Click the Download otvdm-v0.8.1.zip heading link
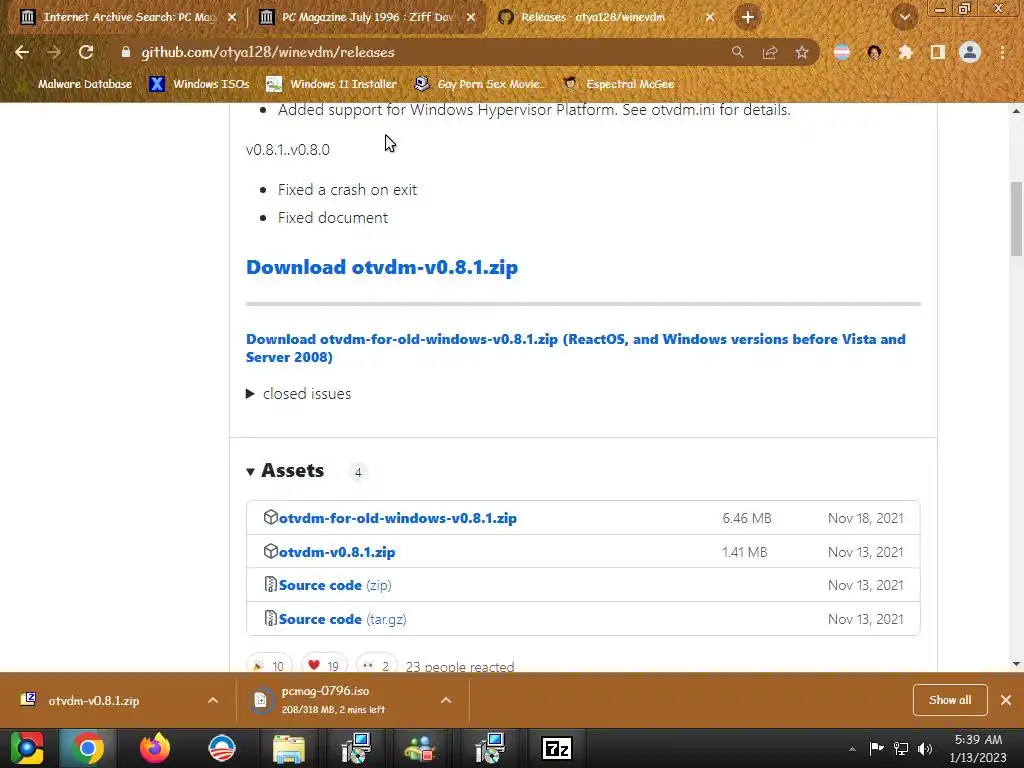This screenshot has width=1024, height=768. pos(382,267)
